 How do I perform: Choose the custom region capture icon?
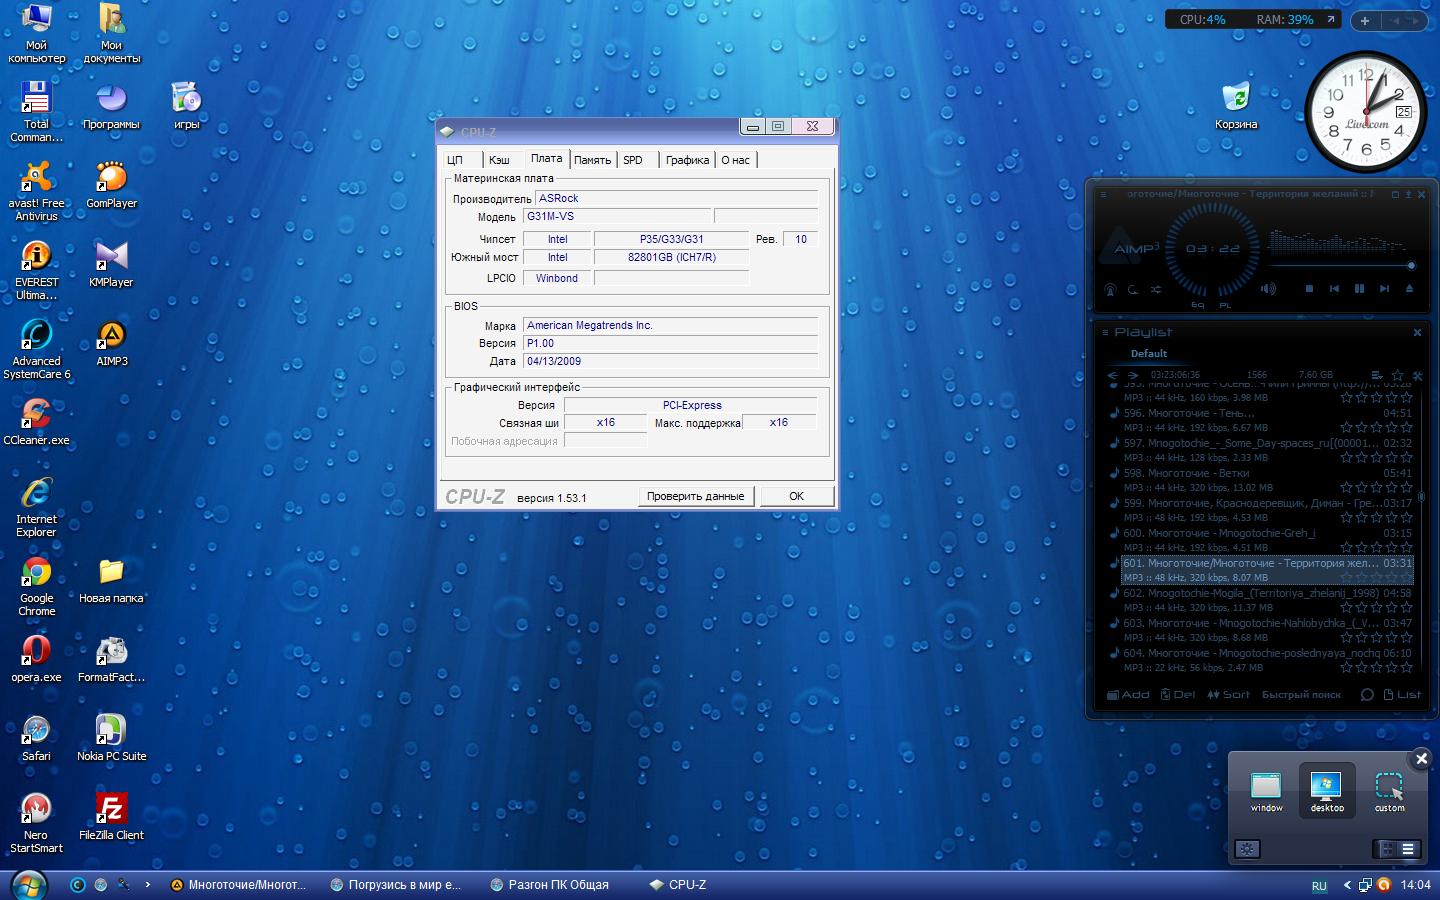(1389, 787)
